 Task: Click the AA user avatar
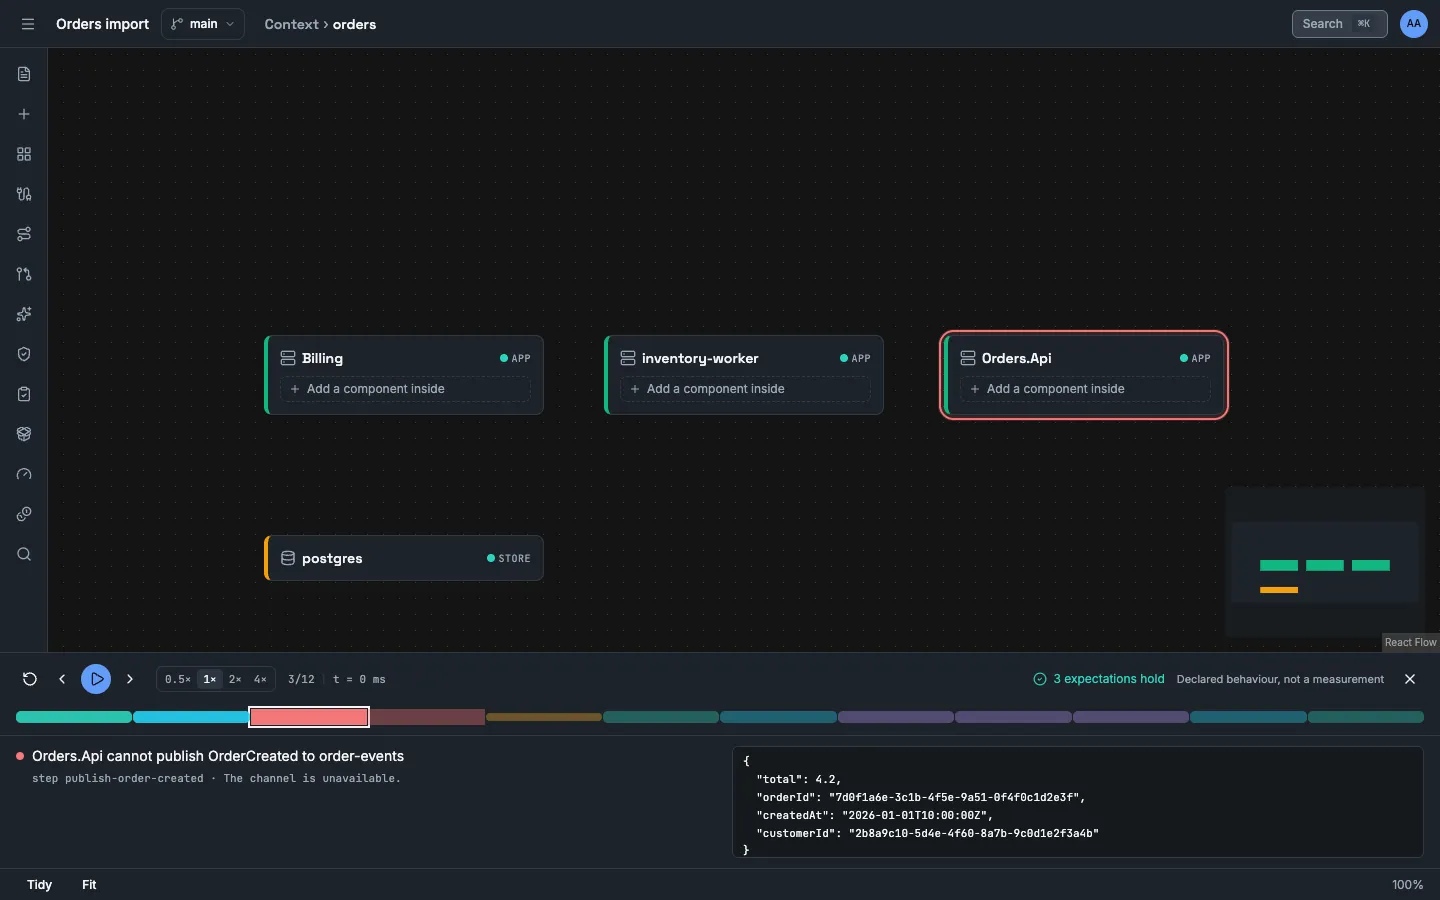tap(1414, 24)
